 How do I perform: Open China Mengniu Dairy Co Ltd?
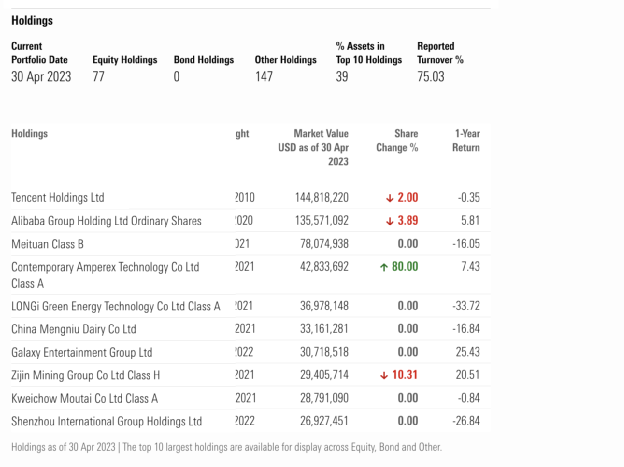(x=73, y=329)
